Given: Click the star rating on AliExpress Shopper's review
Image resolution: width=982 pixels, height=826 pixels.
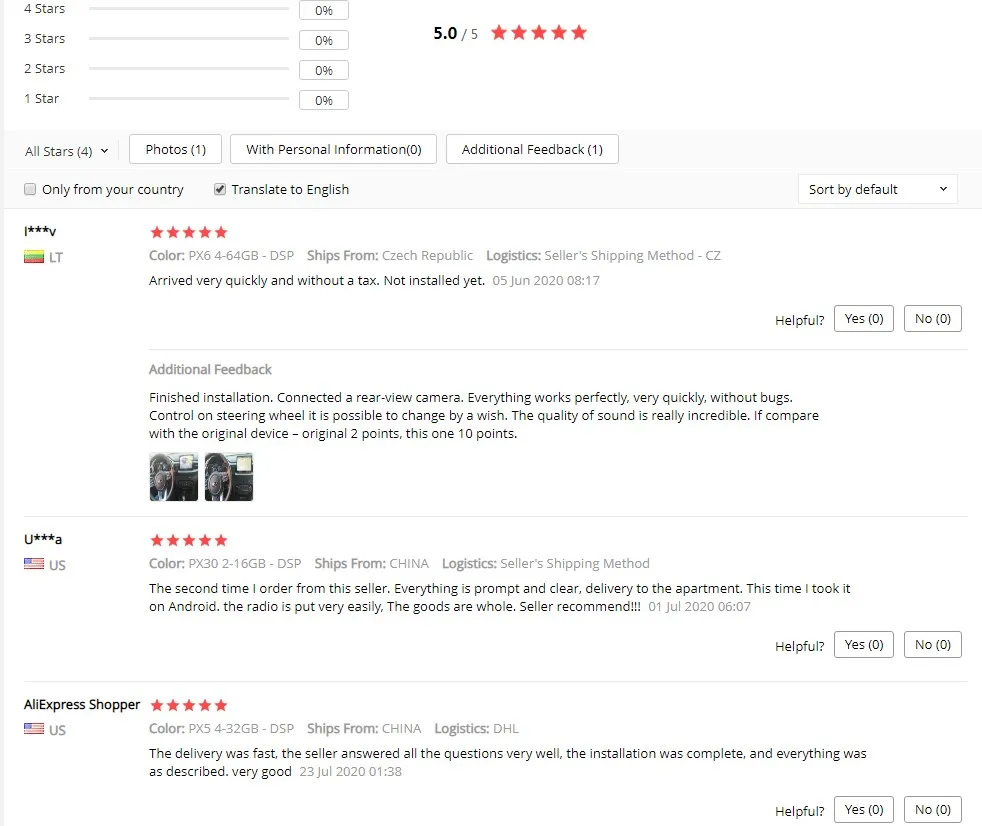Looking at the screenshot, I should 189,706.
